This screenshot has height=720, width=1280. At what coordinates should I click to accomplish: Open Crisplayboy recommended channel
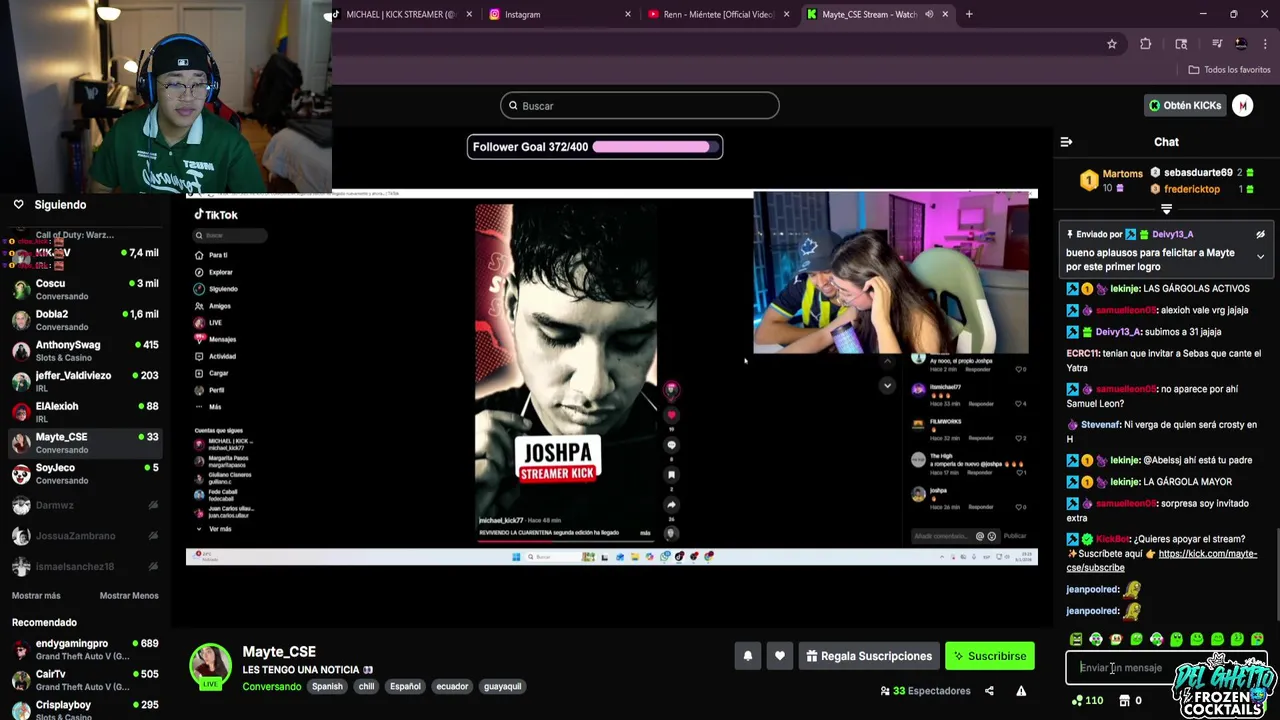pyautogui.click(x=85, y=710)
